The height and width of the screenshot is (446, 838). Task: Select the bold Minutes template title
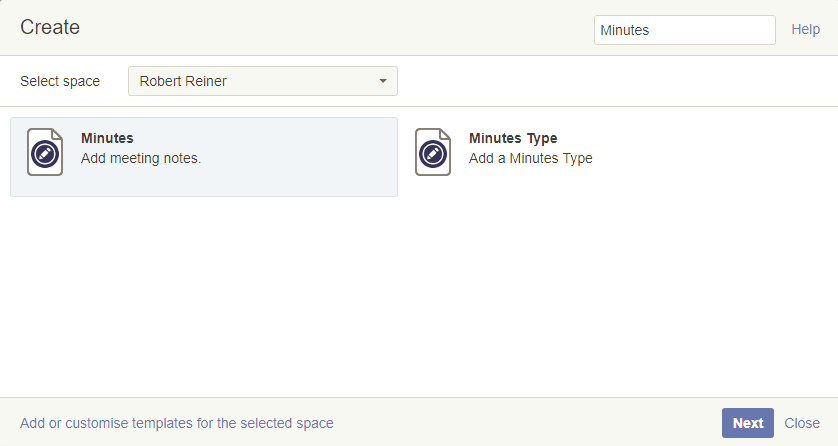(x=107, y=138)
